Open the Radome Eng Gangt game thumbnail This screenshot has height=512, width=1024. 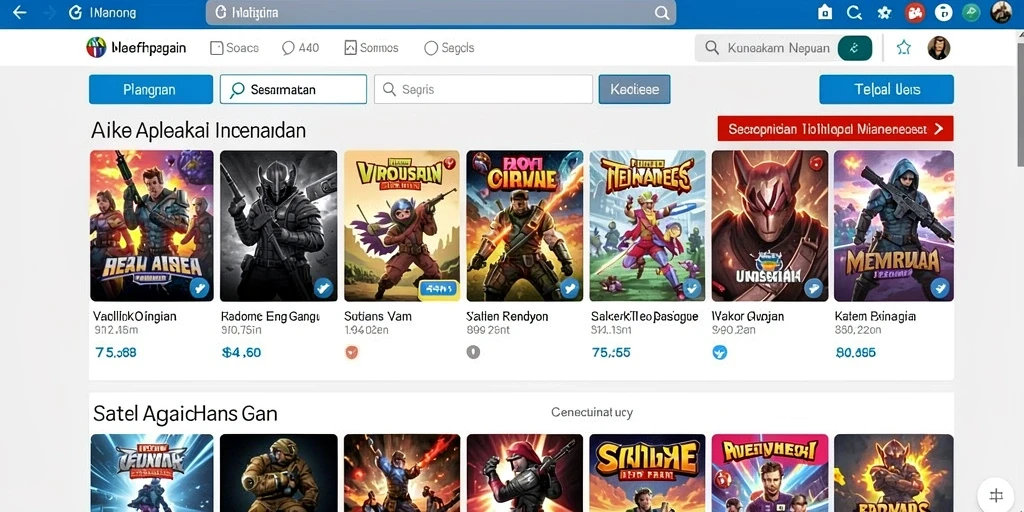pos(278,226)
